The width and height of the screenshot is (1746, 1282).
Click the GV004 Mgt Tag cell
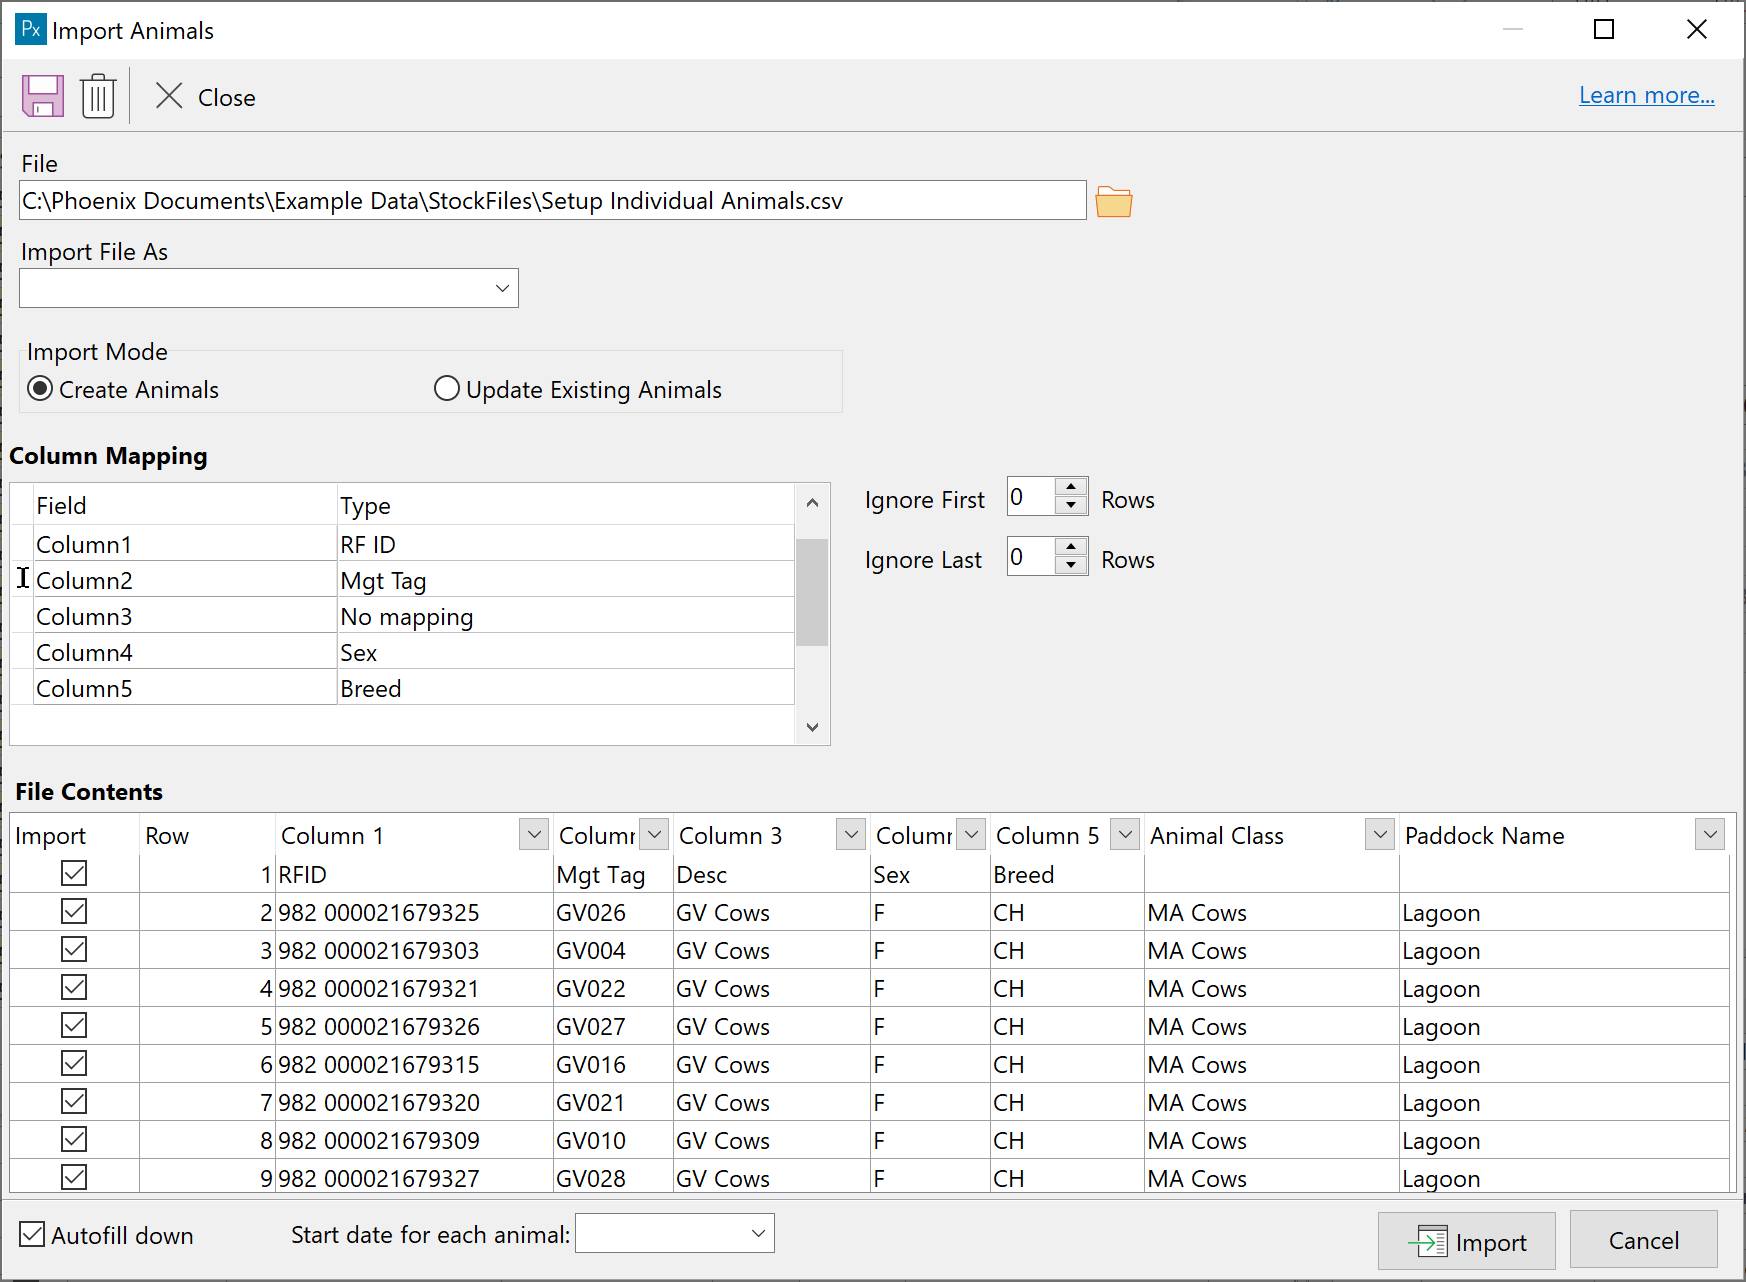(612, 950)
